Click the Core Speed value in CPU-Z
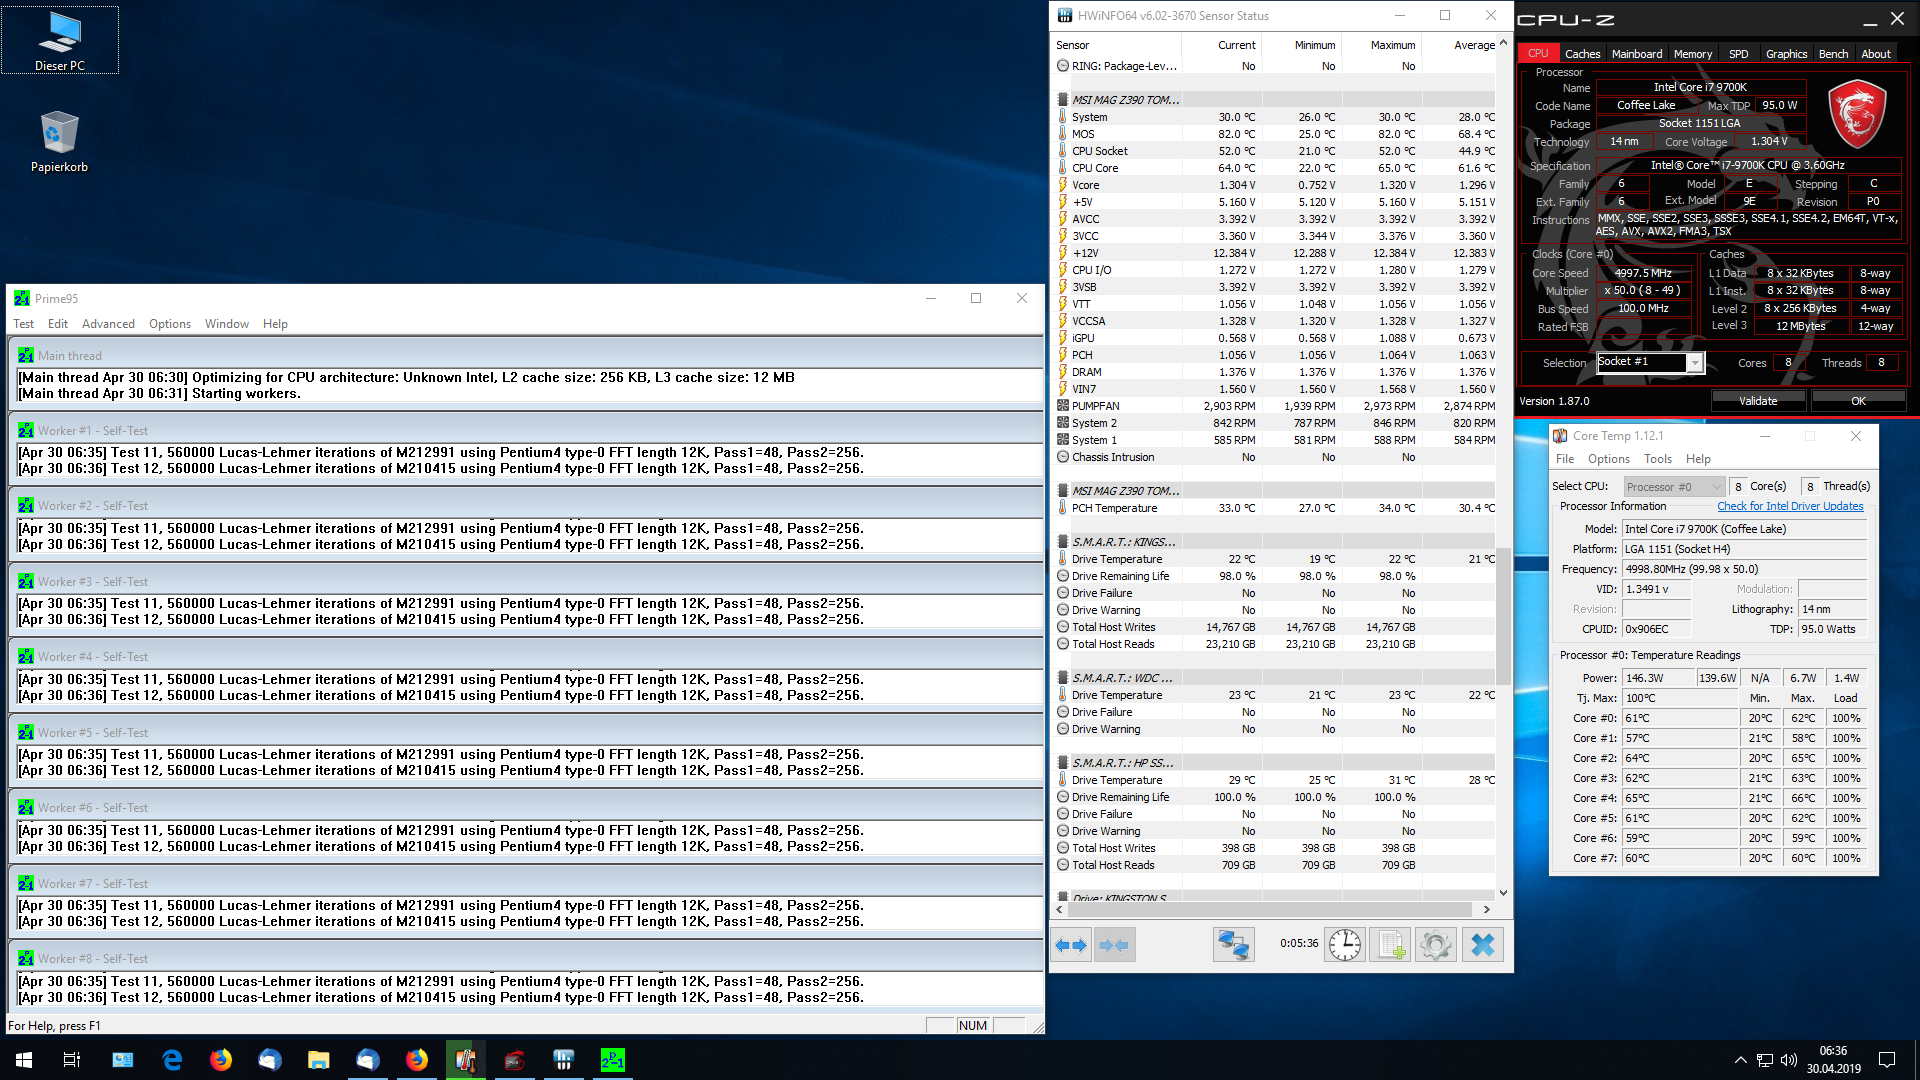 [x=1643, y=273]
